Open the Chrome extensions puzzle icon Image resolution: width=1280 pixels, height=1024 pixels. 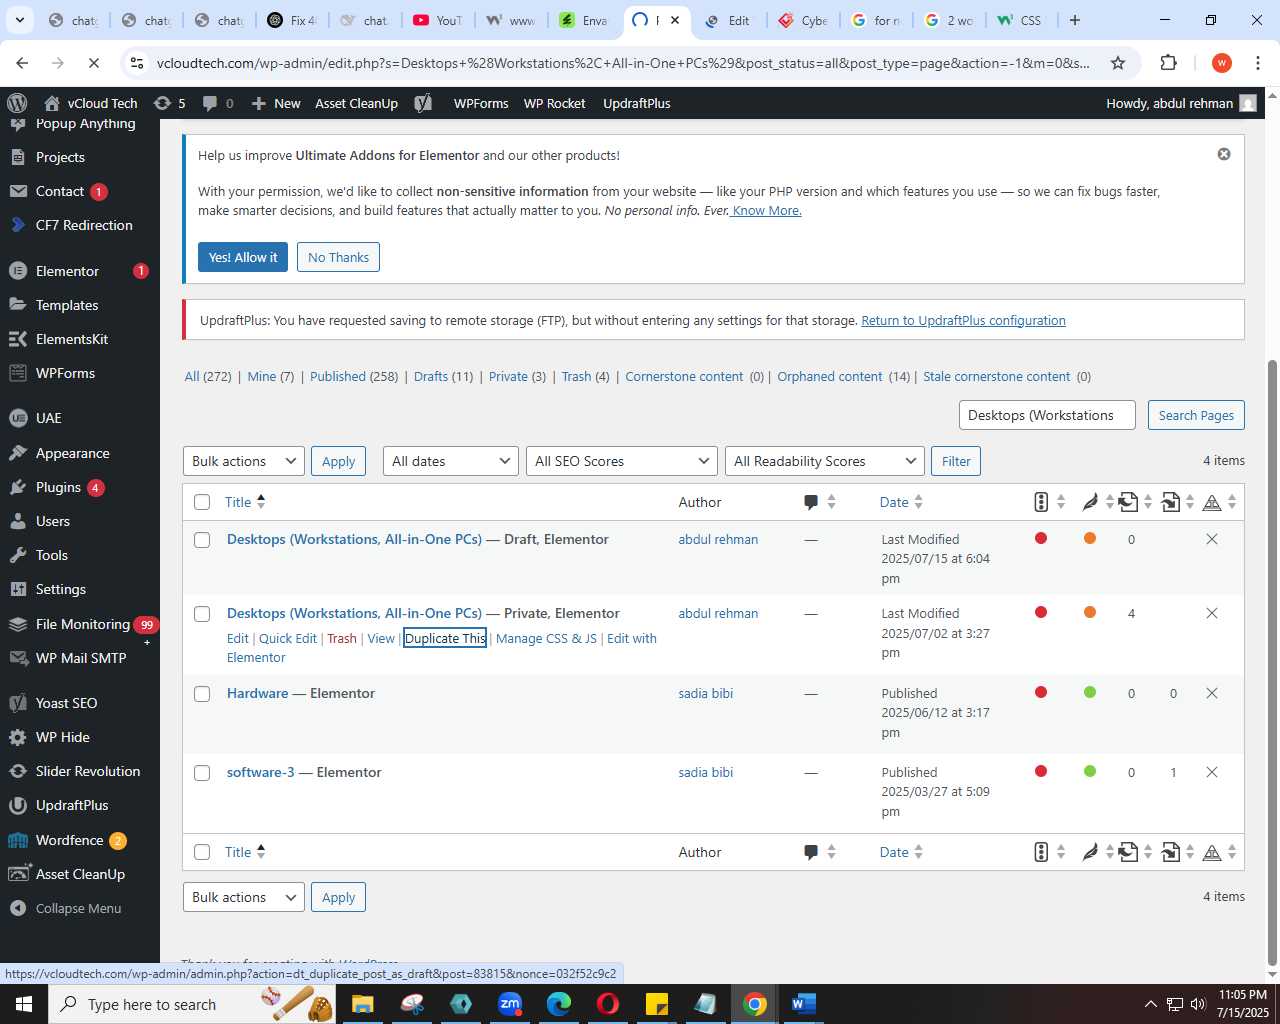click(x=1168, y=63)
